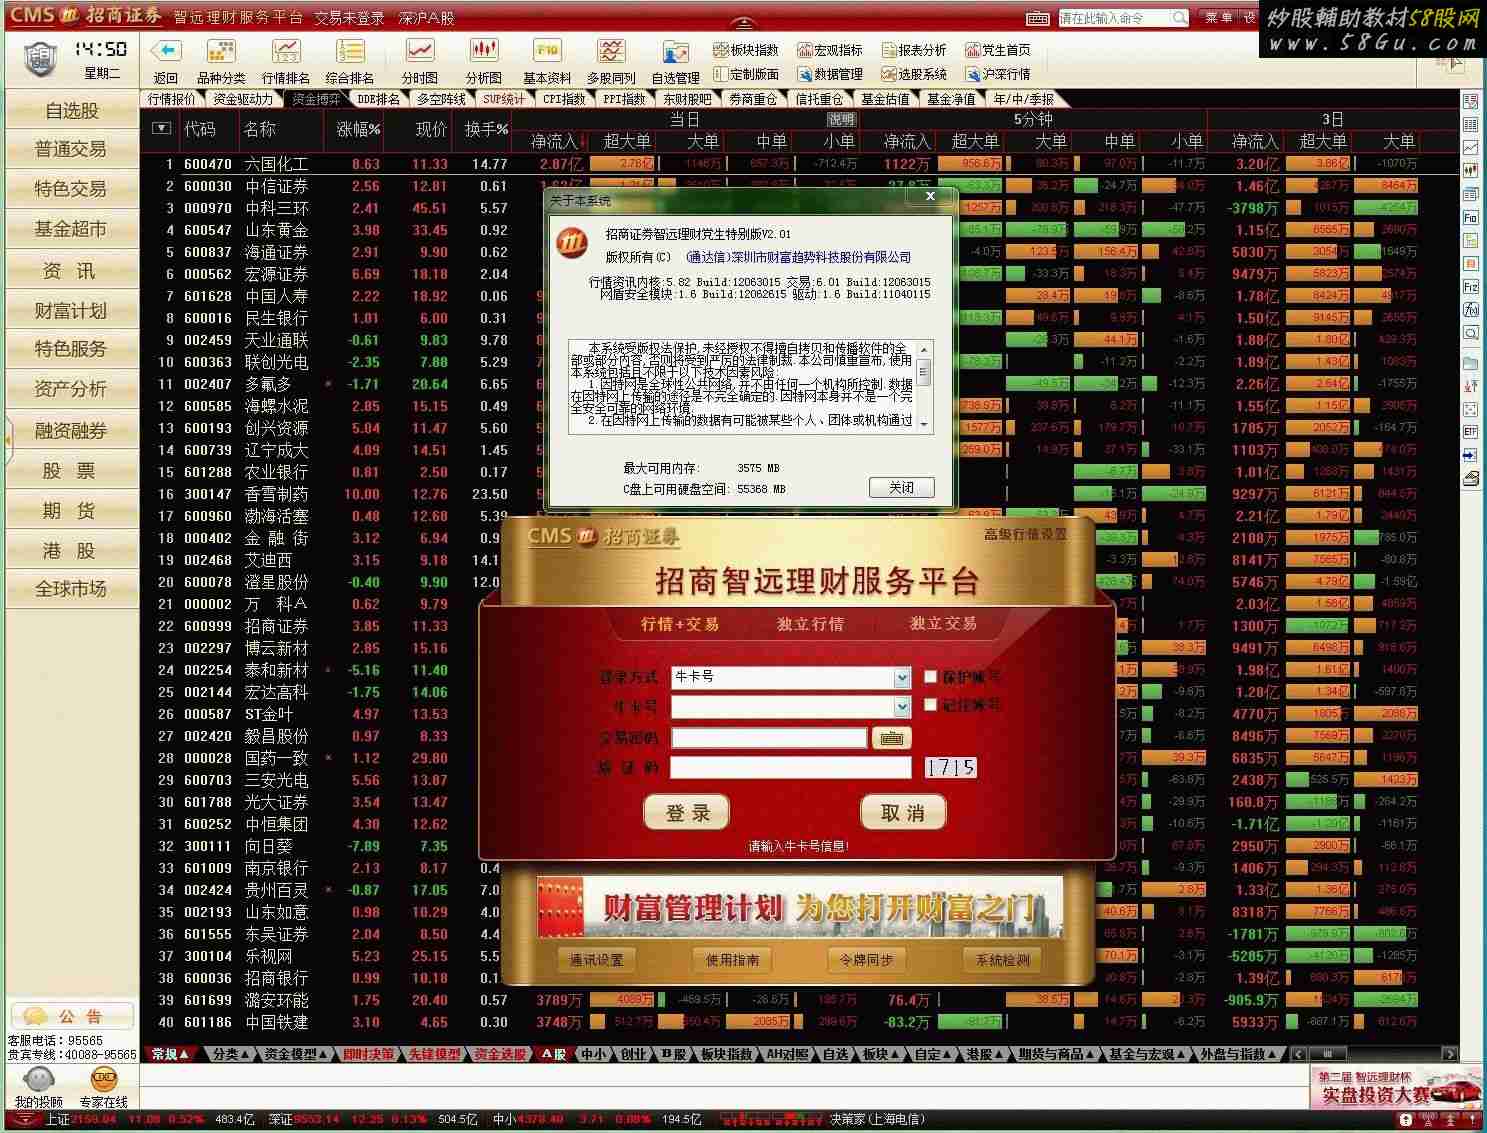Open 报表分析 toolbar item
This screenshot has height=1133, width=1487.
tap(914, 50)
